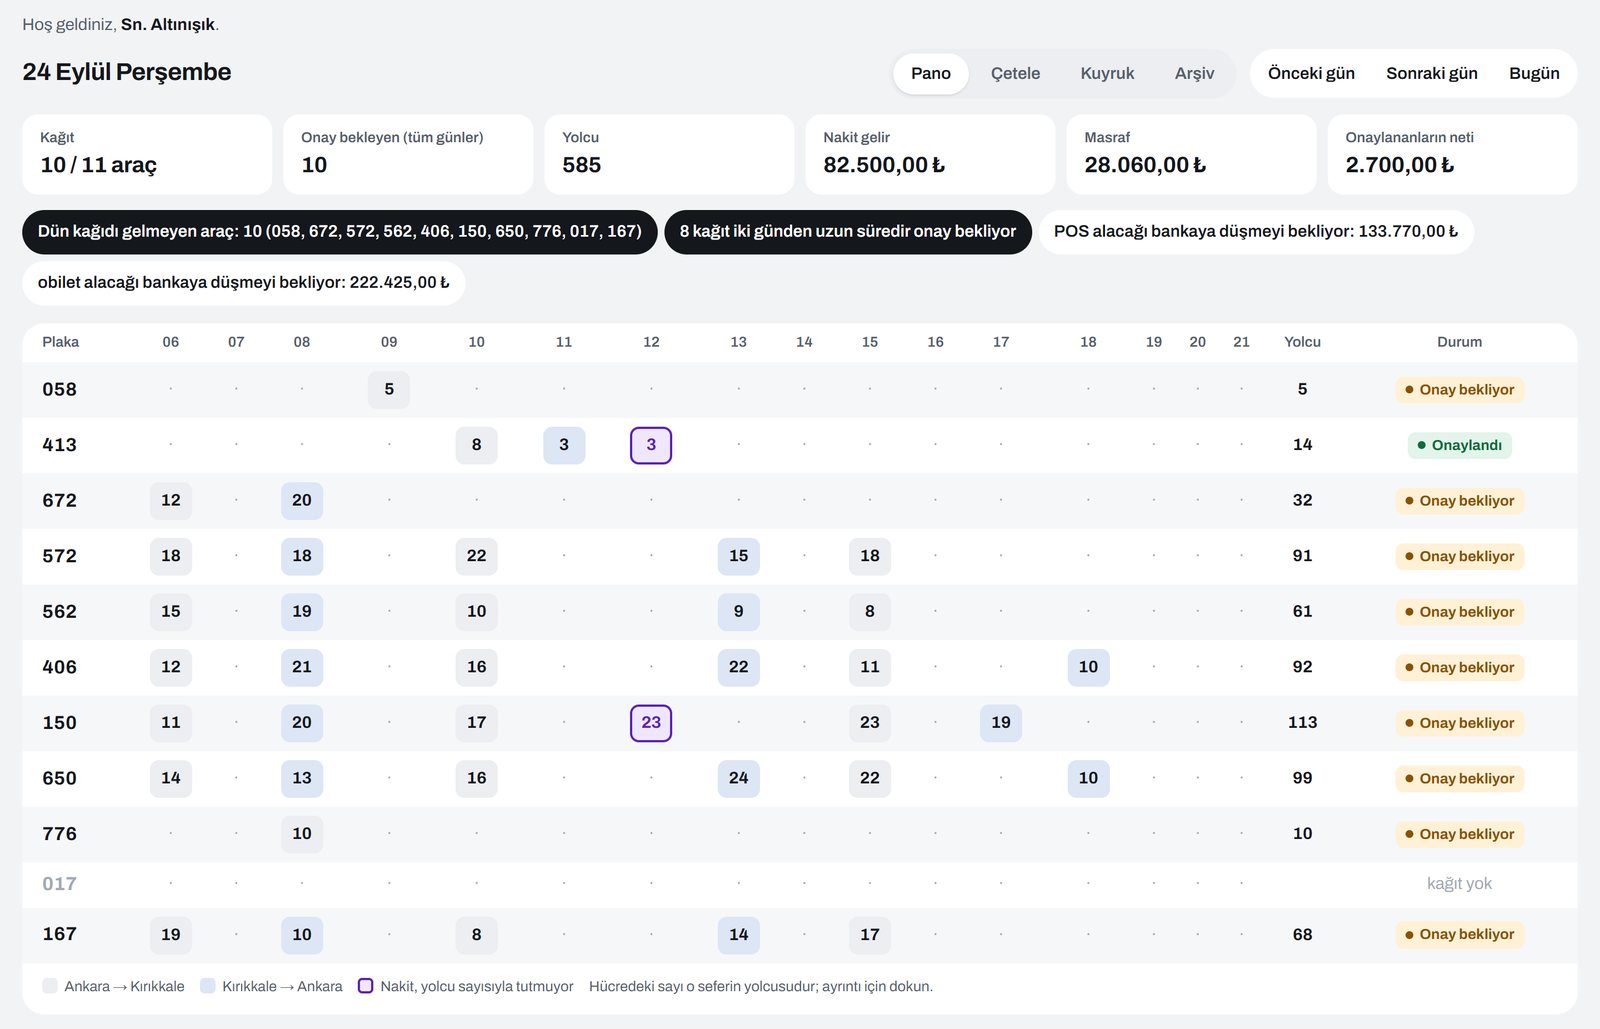Select the 15:00 cell '17' in row 167
This screenshot has height=1029, width=1600.
870,934
